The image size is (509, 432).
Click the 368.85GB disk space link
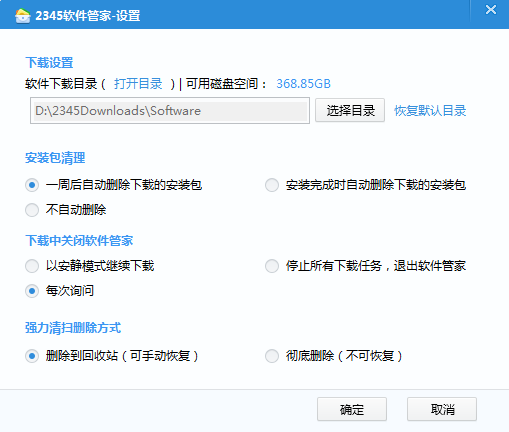(303, 84)
